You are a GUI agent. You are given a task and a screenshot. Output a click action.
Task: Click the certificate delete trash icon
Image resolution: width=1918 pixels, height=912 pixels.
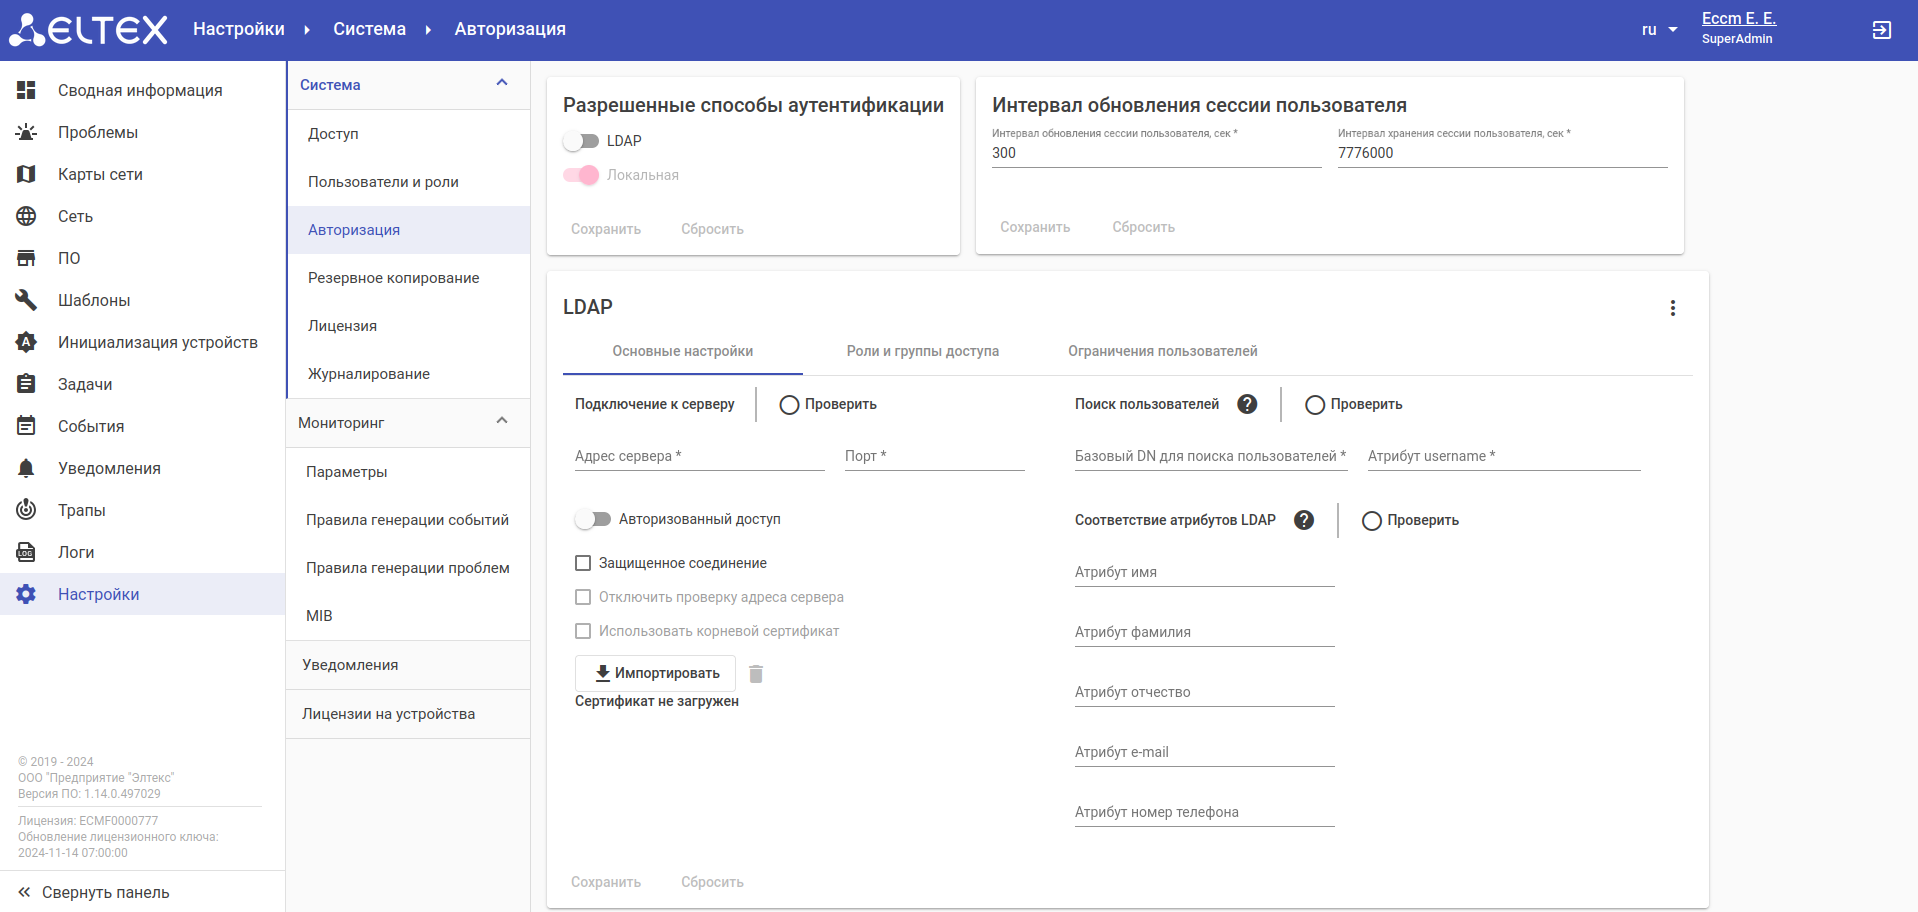click(756, 674)
